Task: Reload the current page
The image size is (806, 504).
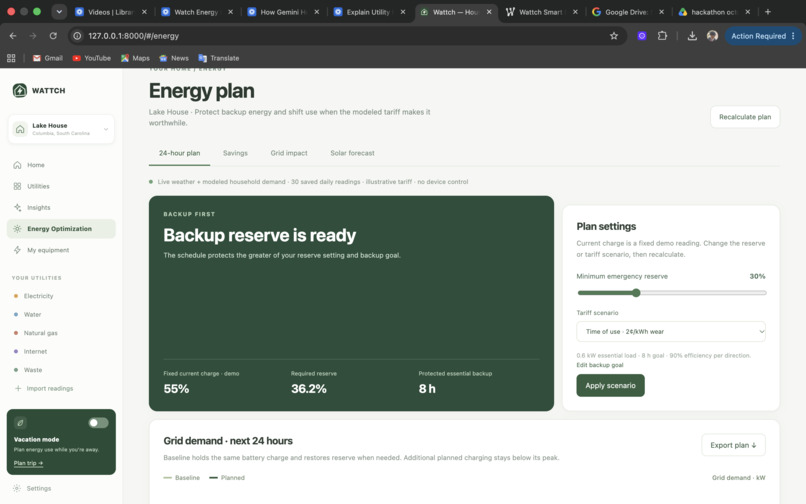Action: [x=53, y=36]
